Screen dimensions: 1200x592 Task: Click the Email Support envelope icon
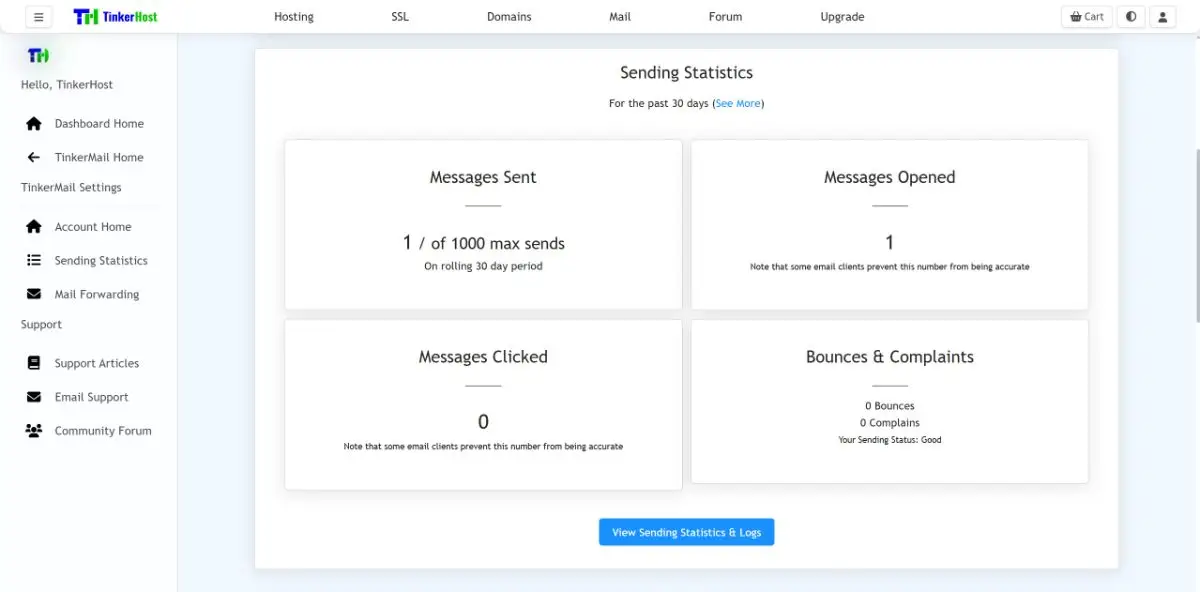[x=34, y=398]
